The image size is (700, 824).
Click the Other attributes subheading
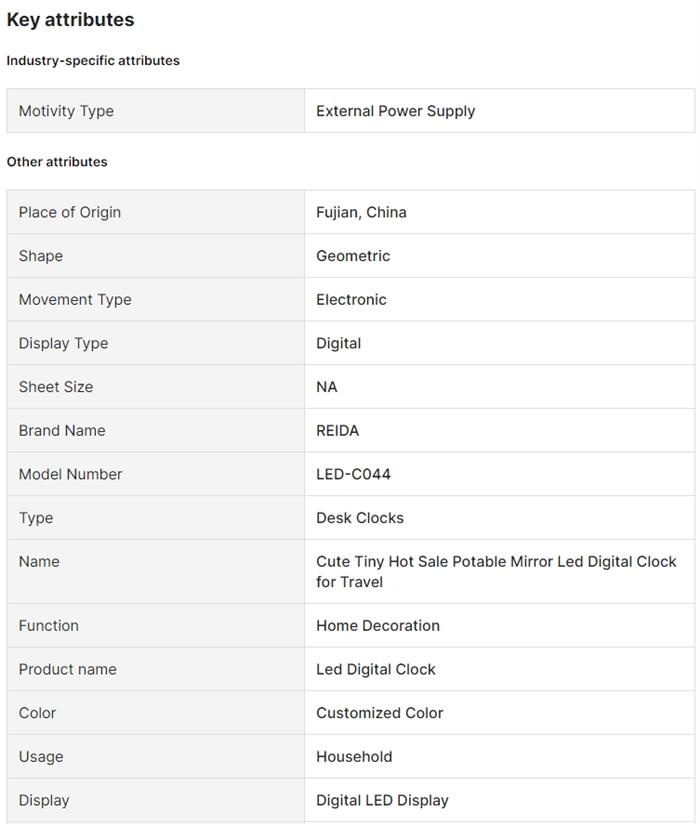(x=57, y=161)
